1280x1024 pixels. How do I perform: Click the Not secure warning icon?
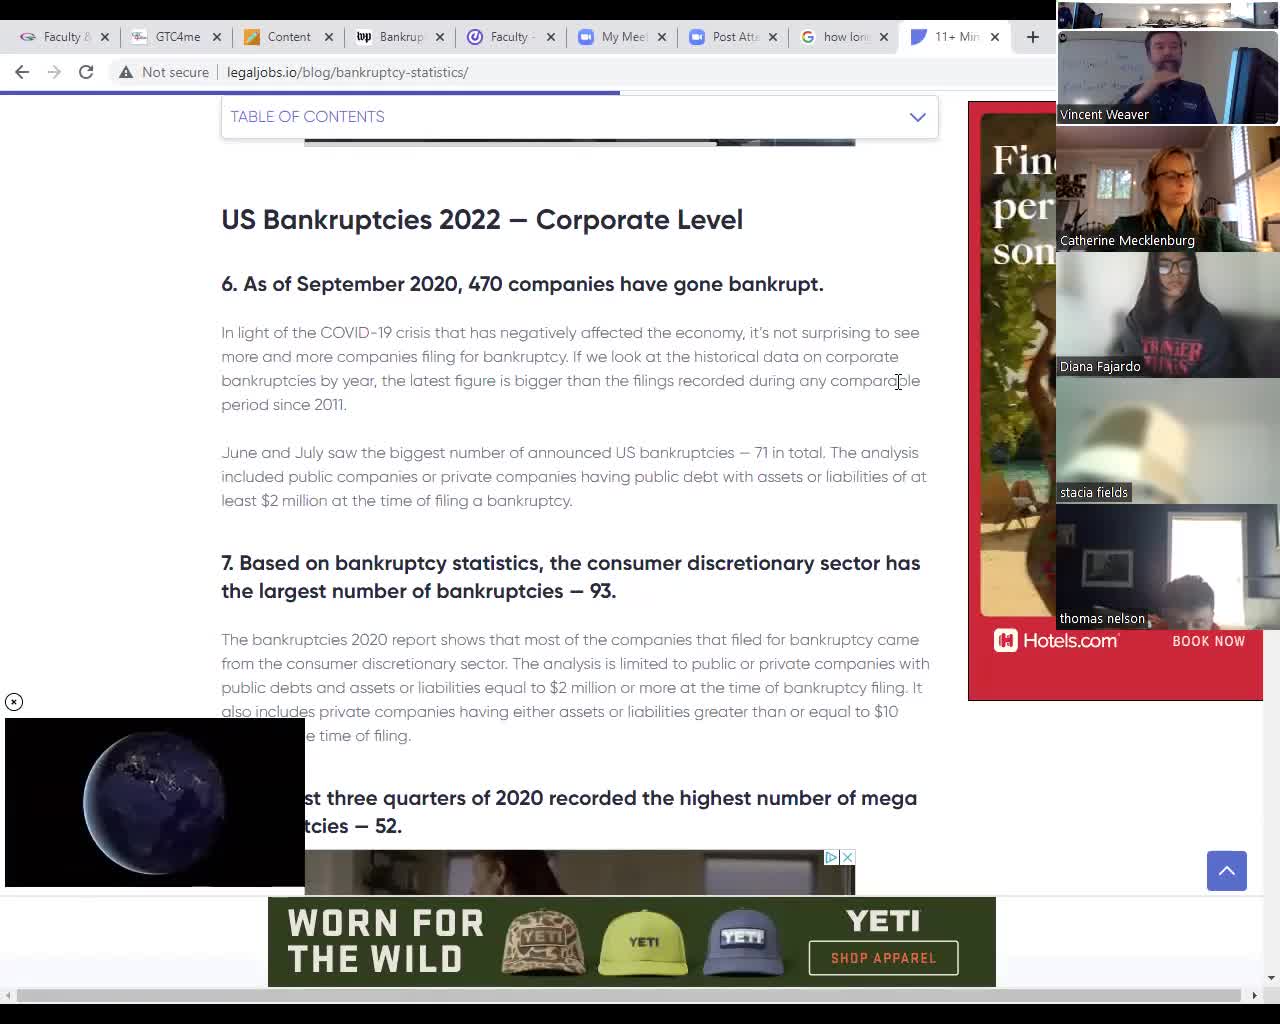pos(126,72)
